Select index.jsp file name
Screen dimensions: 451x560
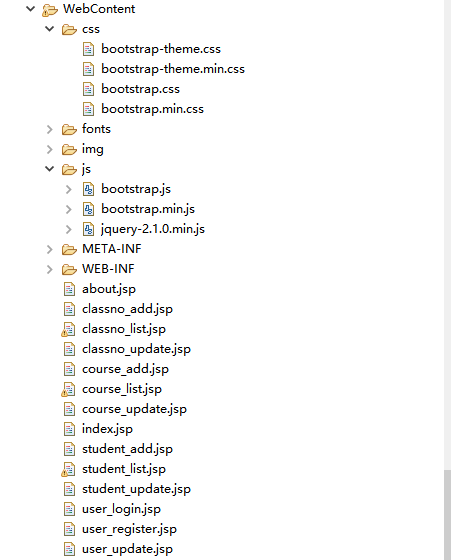(x=107, y=429)
